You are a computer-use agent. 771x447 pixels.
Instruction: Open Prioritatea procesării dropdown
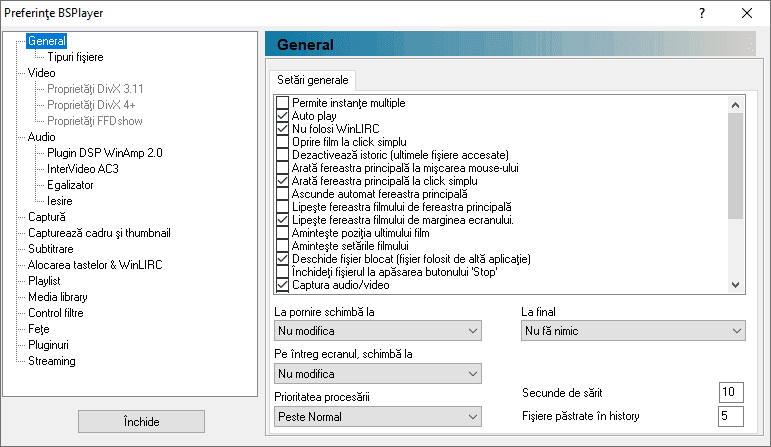point(378,417)
